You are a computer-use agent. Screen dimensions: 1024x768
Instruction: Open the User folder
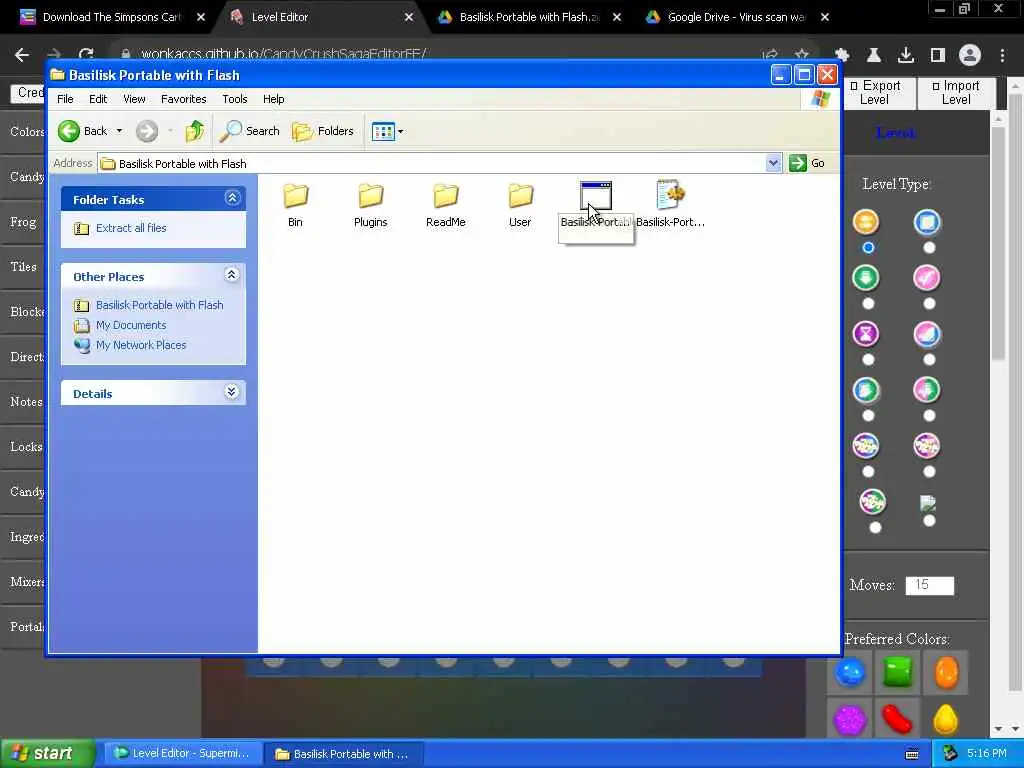pos(520,204)
